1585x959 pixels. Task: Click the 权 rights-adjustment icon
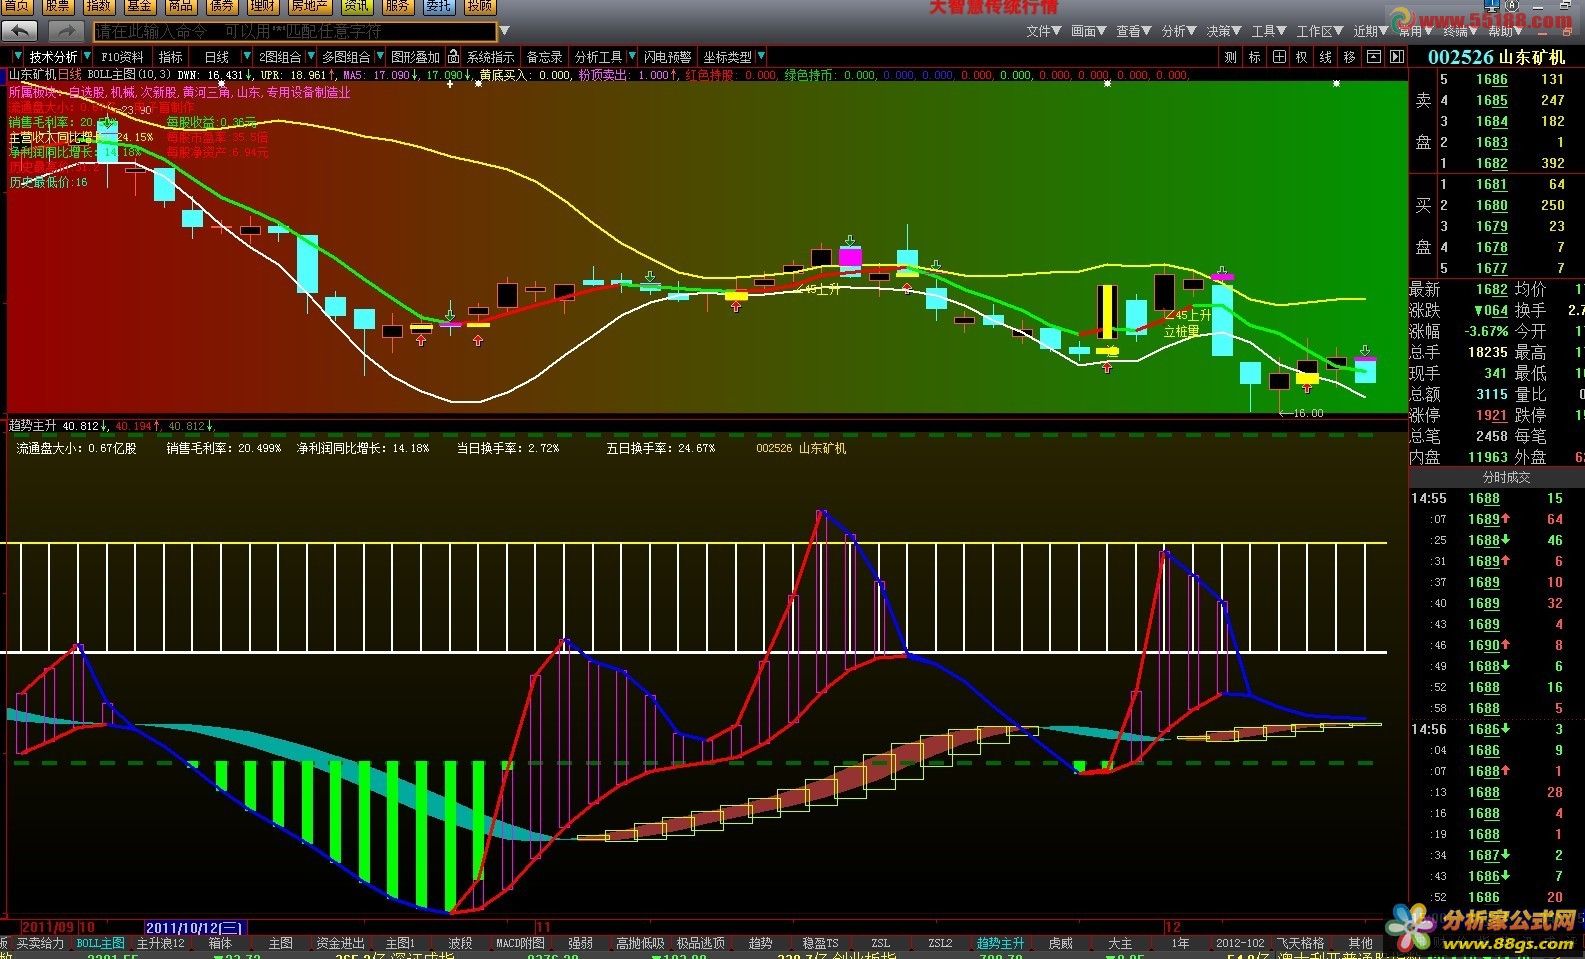[1302, 57]
